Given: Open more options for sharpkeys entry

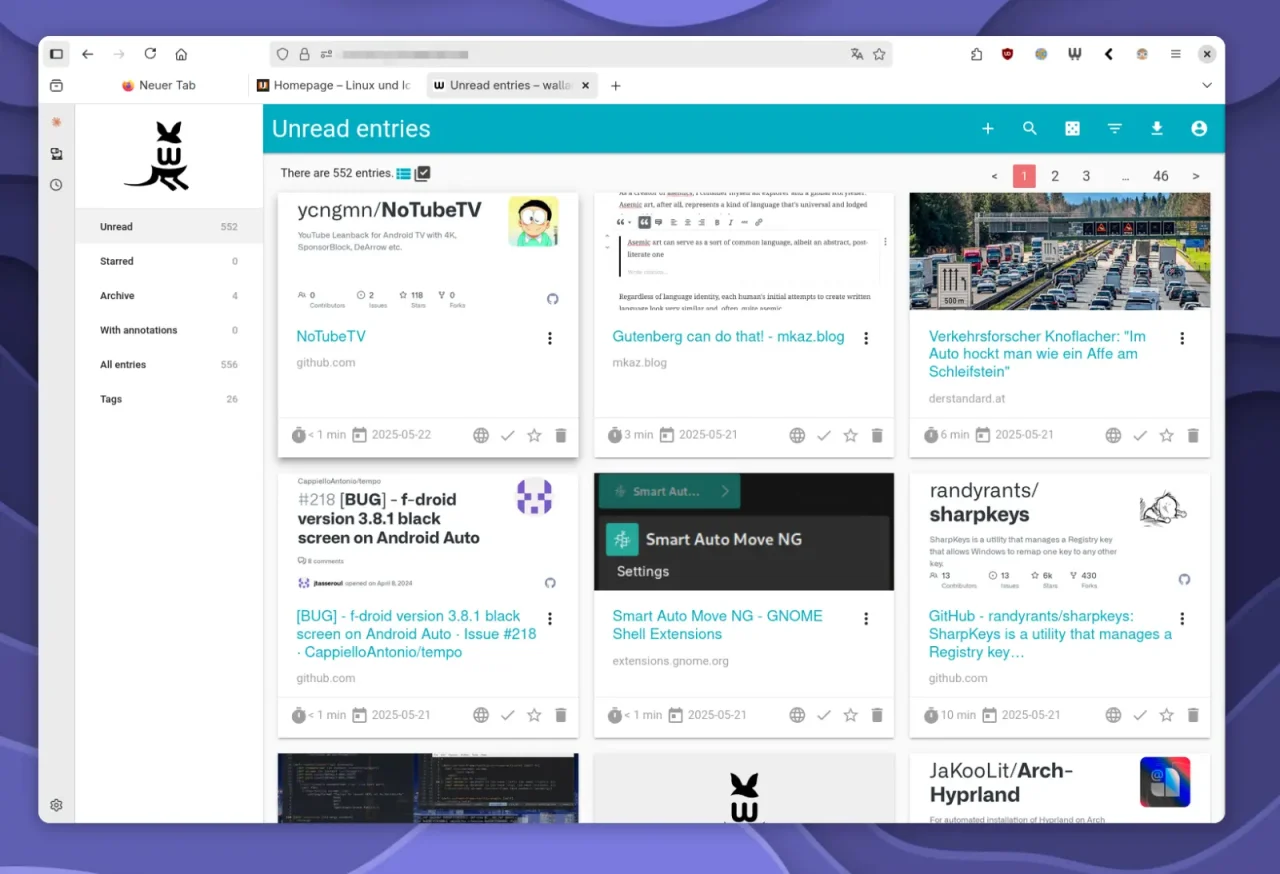Looking at the screenshot, I should pyautogui.click(x=1182, y=619).
